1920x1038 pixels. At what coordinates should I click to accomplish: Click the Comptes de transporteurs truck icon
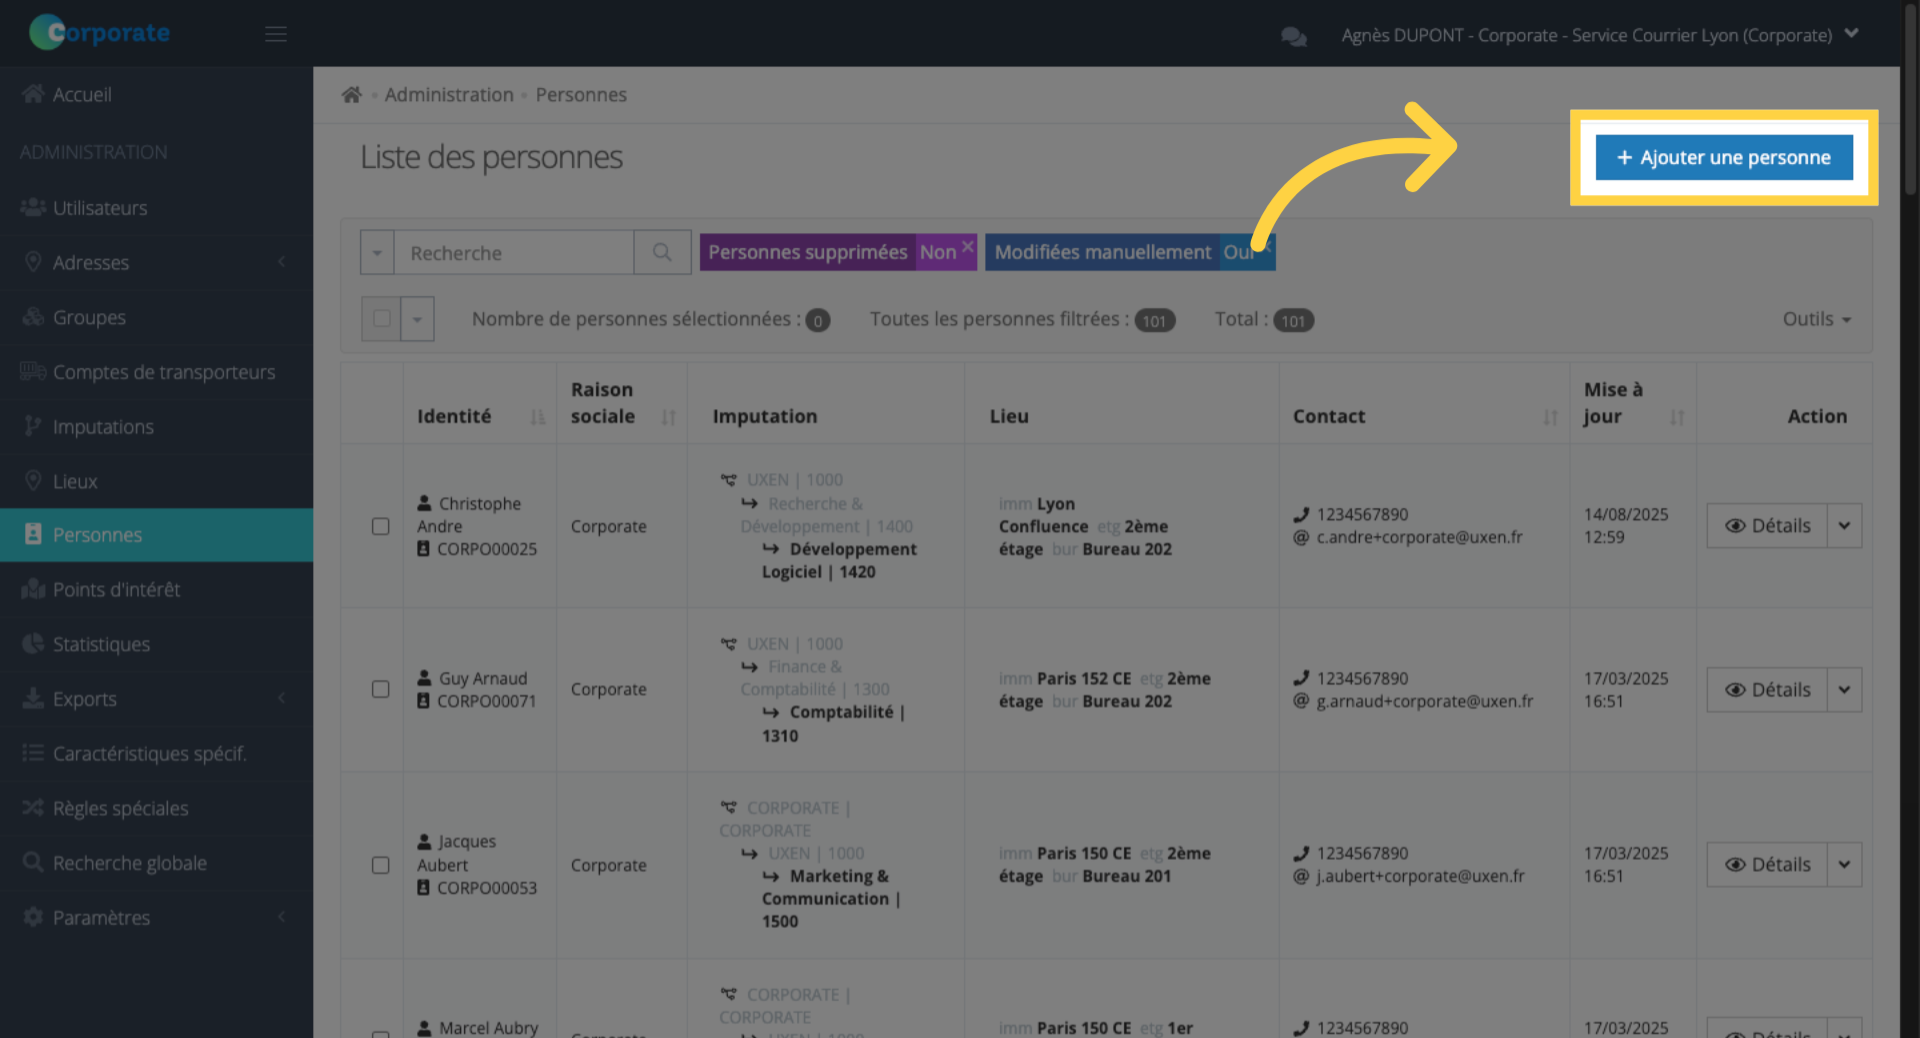pyautogui.click(x=31, y=371)
